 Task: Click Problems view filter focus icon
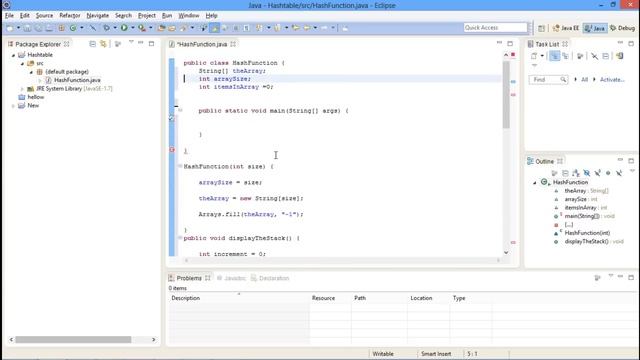tap(597, 278)
